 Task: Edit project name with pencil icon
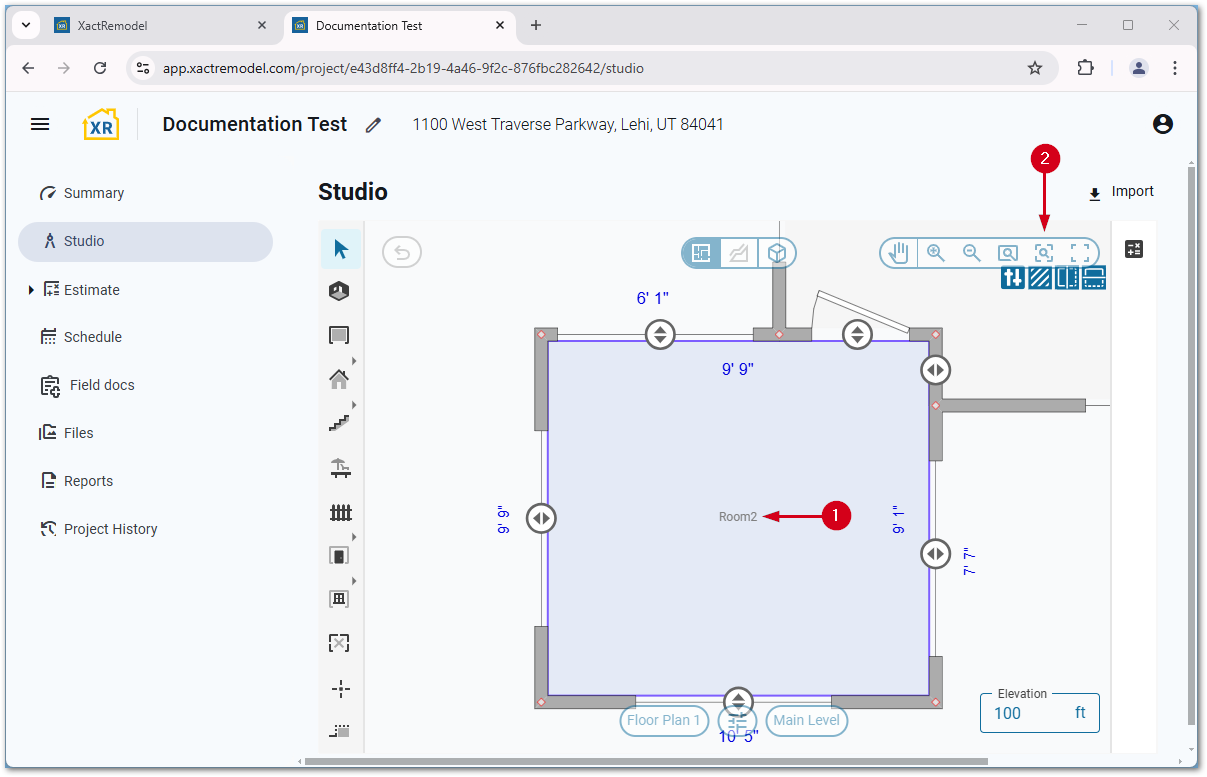click(x=373, y=125)
